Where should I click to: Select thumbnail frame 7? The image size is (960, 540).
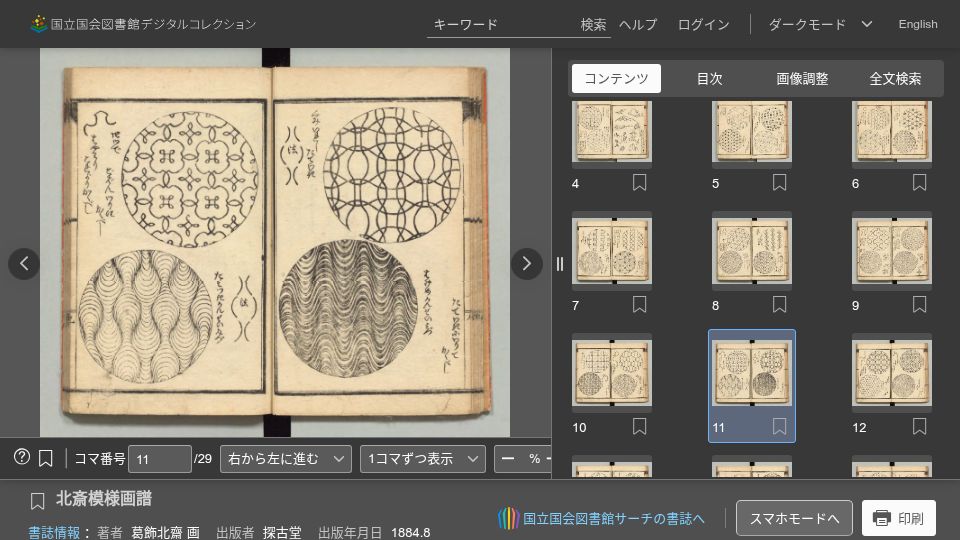[x=612, y=250]
